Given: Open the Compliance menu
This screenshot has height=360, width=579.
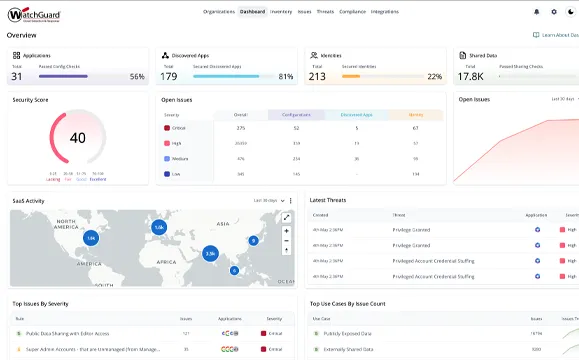Looking at the screenshot, I should 353,12.
